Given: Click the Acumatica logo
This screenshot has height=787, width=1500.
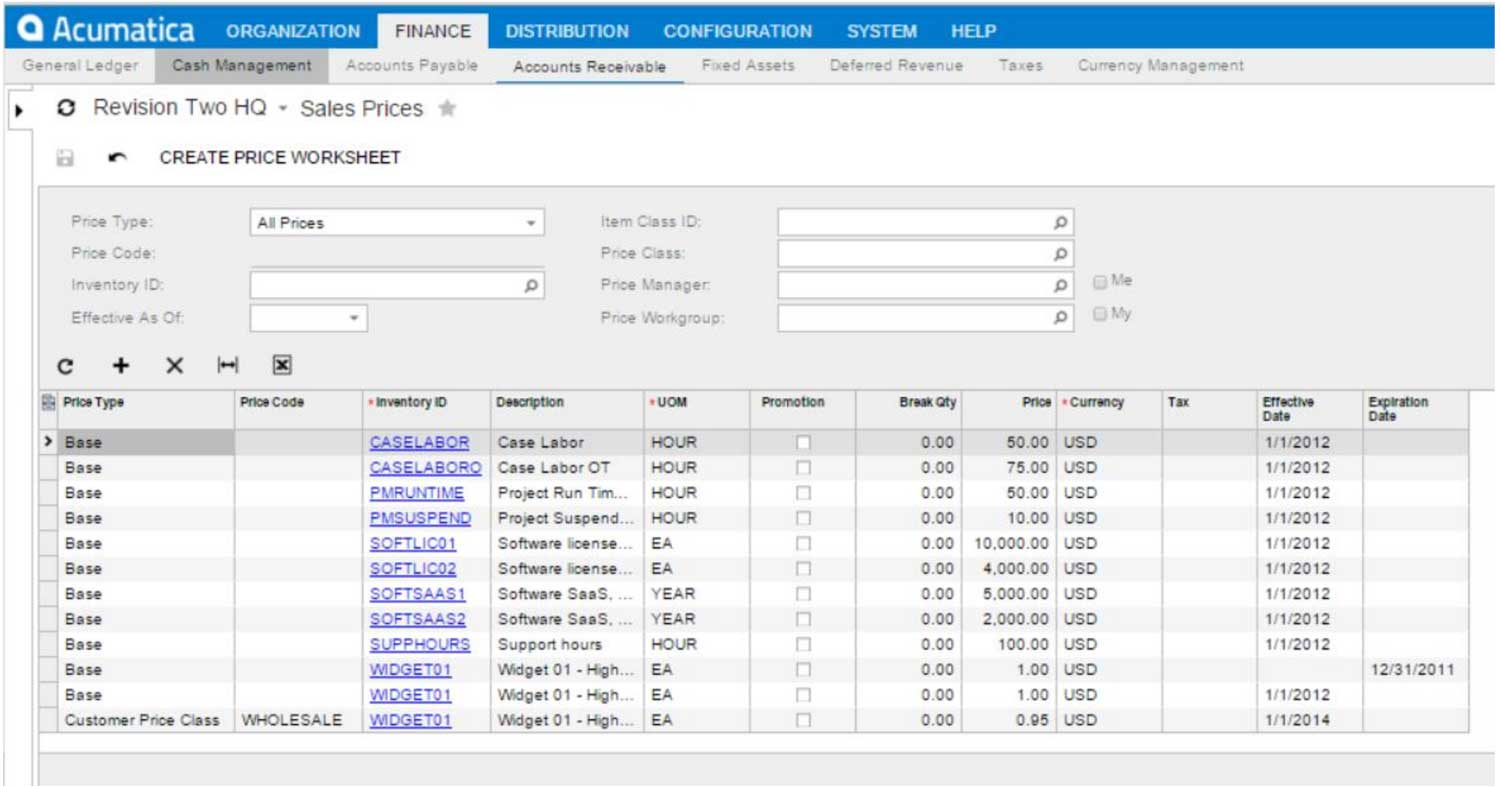Looking at the screenshot, I should pos(107,30).
